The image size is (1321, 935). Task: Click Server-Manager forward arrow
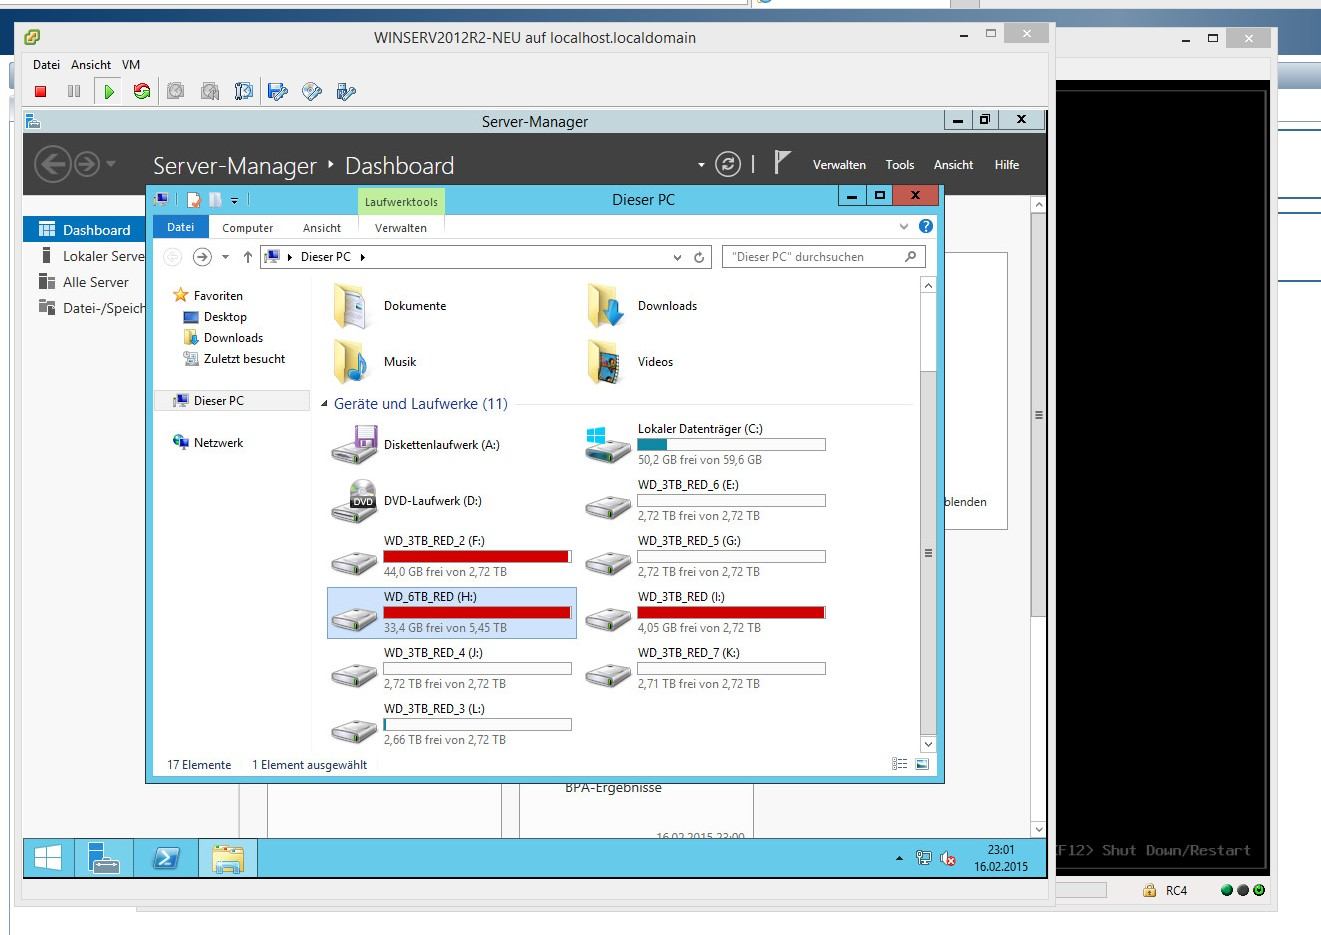point(87,164)
